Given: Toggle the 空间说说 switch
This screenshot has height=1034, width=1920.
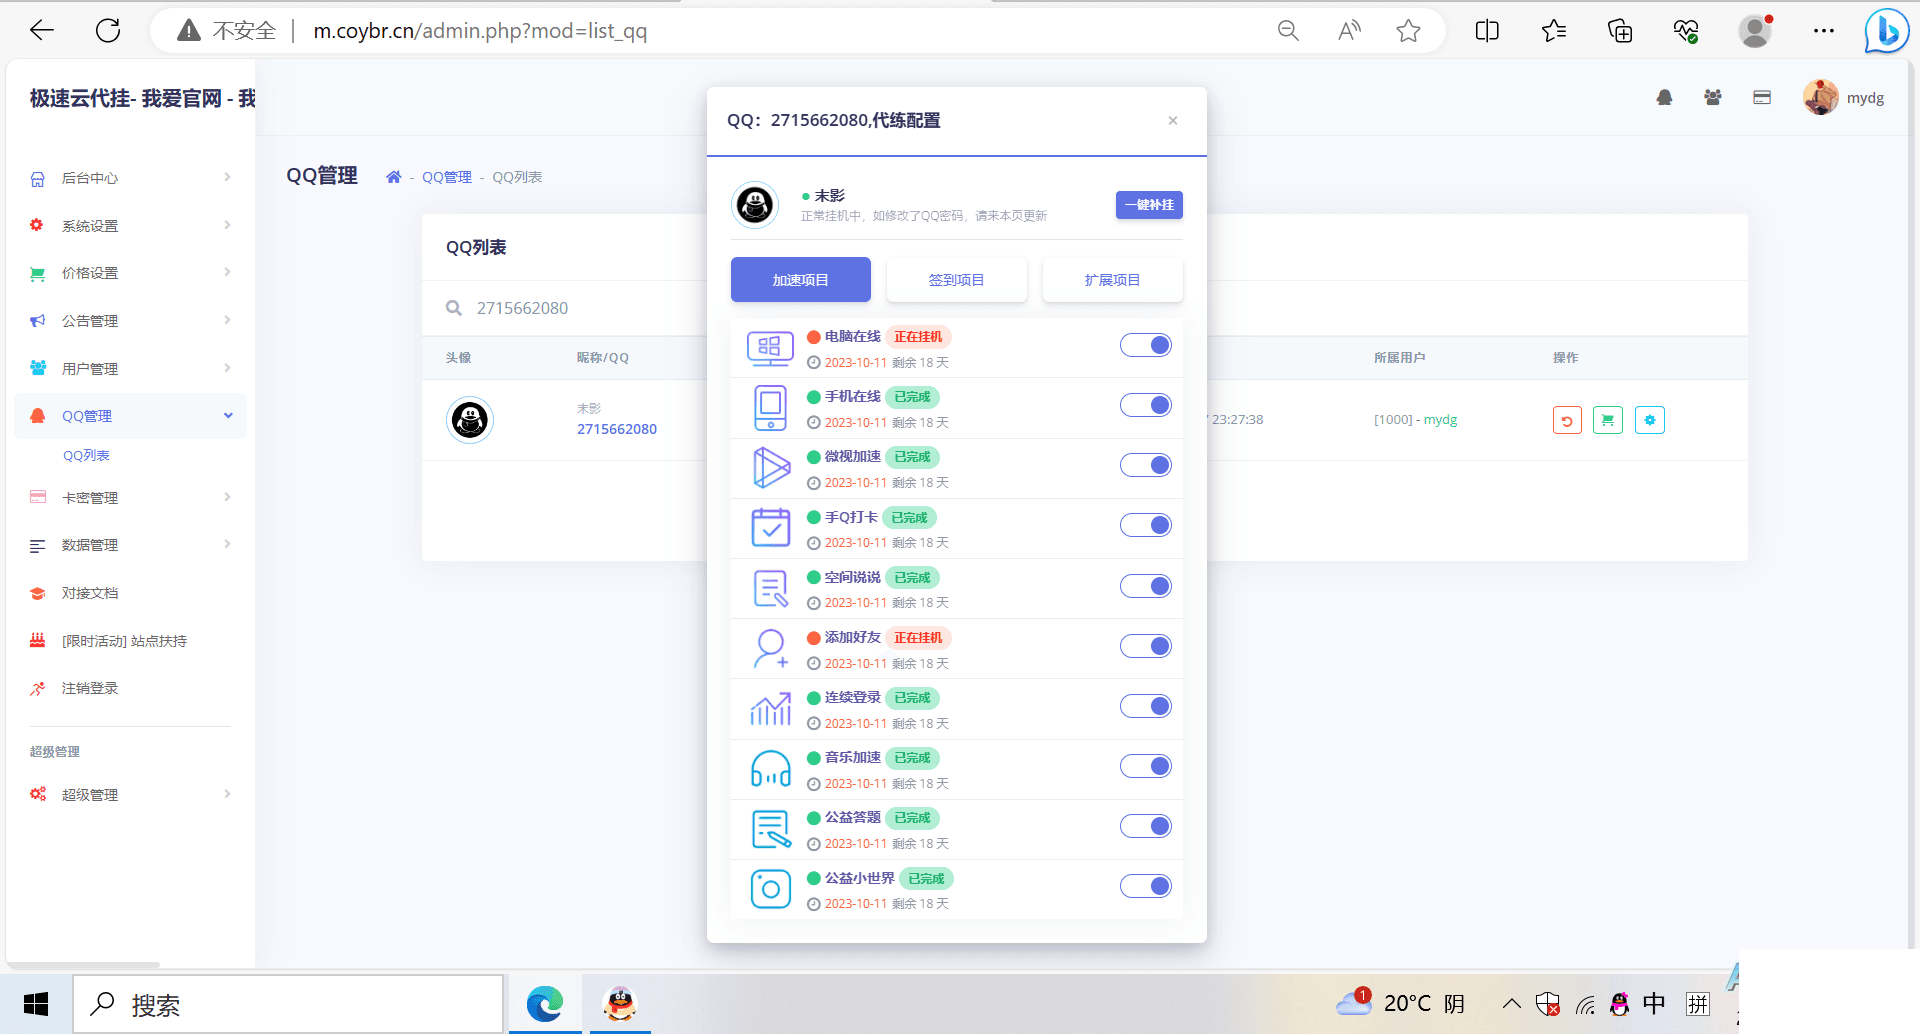Looking at the screenshot, I should [1146, 586].
